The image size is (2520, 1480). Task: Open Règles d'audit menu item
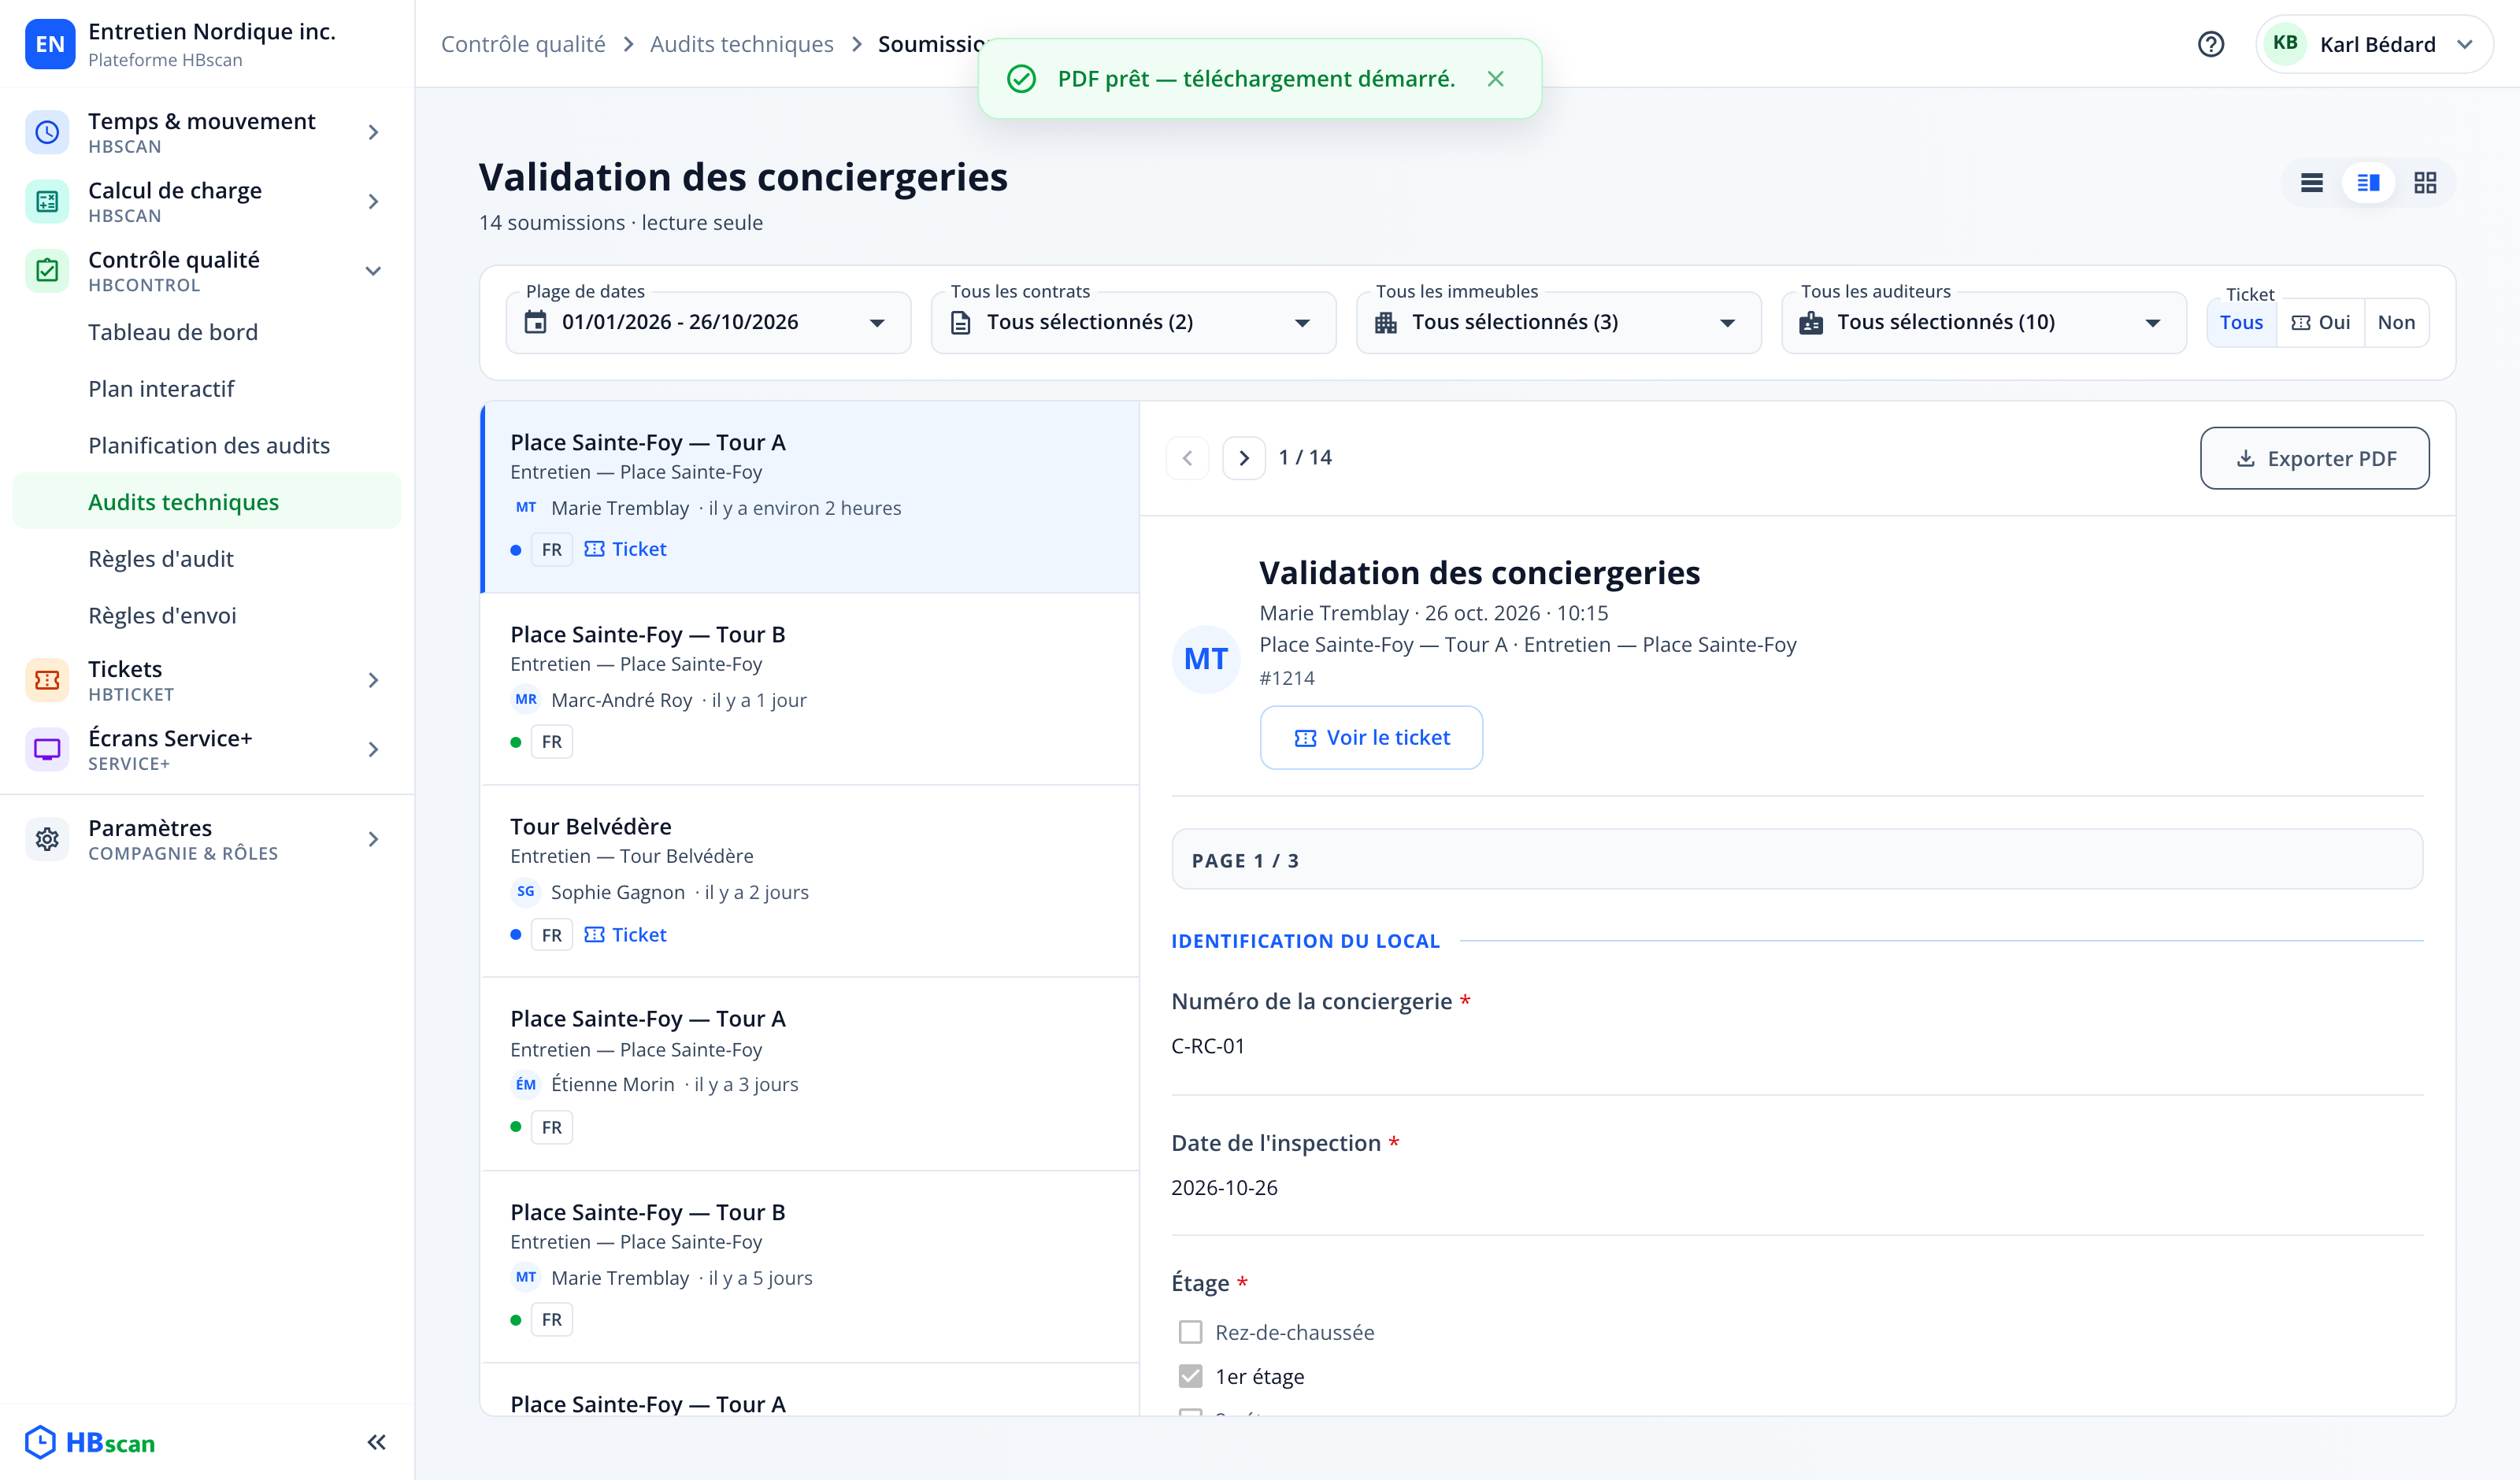pyautogui.click(x=206, y=559)
